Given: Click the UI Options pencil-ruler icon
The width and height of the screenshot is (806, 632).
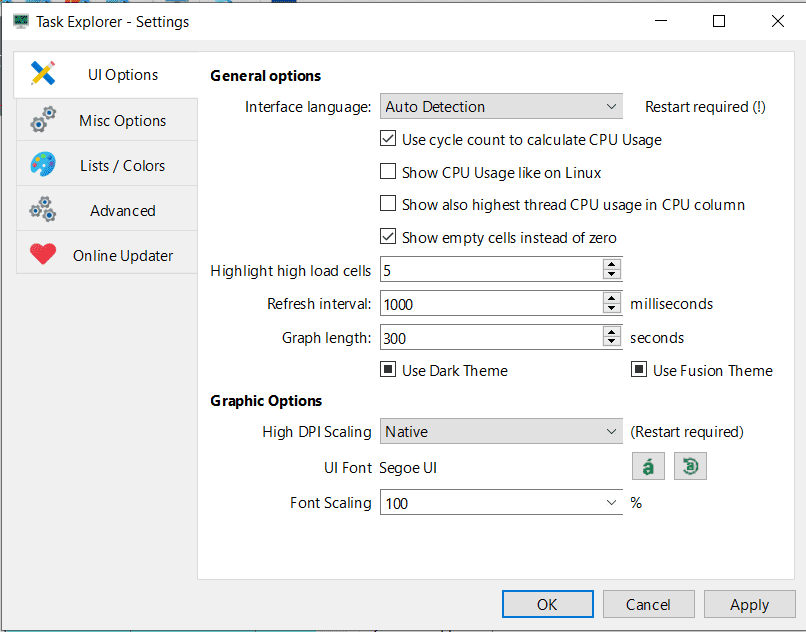Looking at the screenshot, I should 43,74.
